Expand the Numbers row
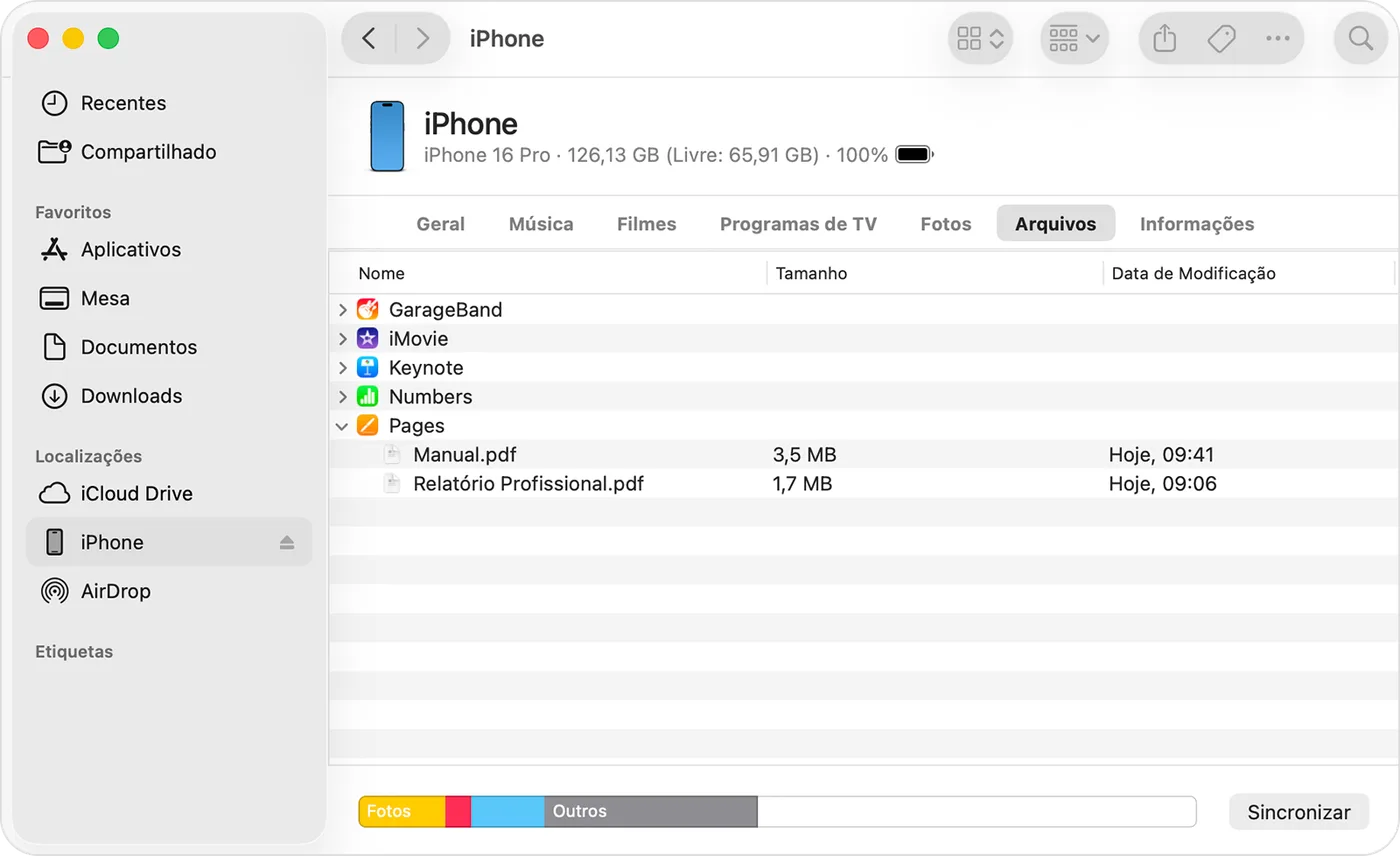This screenshot has width=1400, height=856. coord(342,397)
